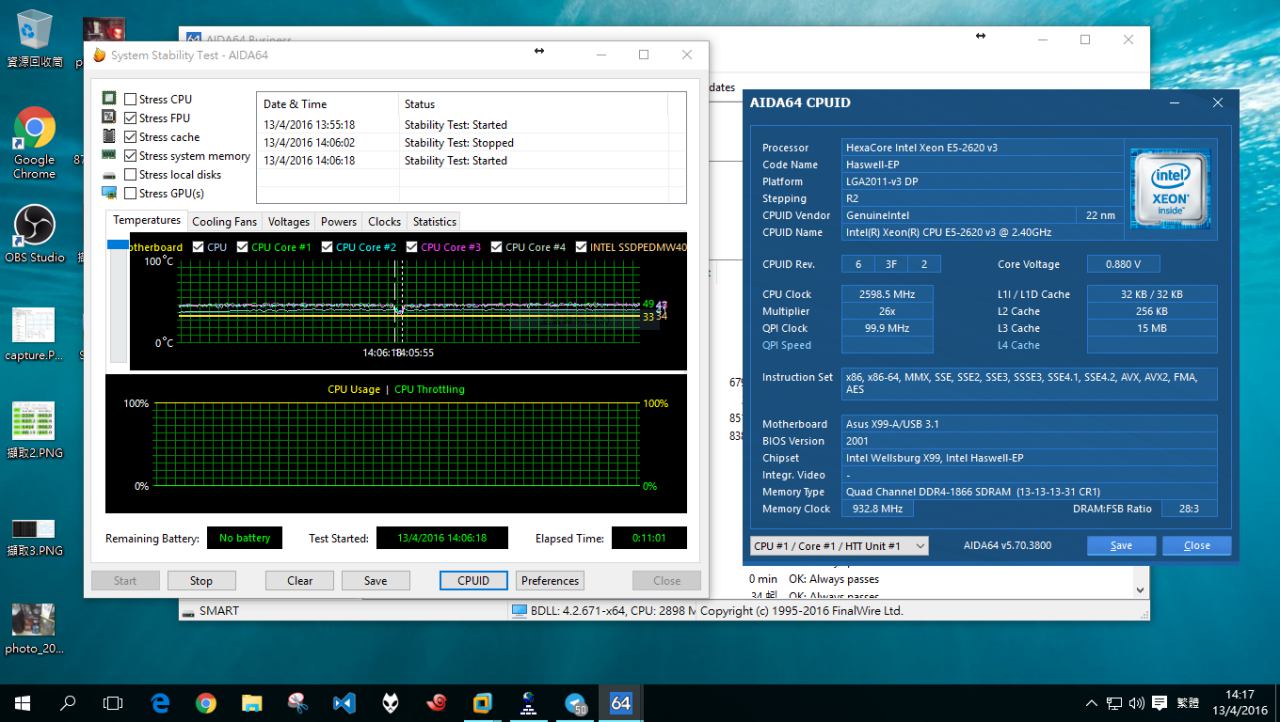
Task: Select the photo_20 desktop file
Action: pyautogui.click(x=34, y=628)
